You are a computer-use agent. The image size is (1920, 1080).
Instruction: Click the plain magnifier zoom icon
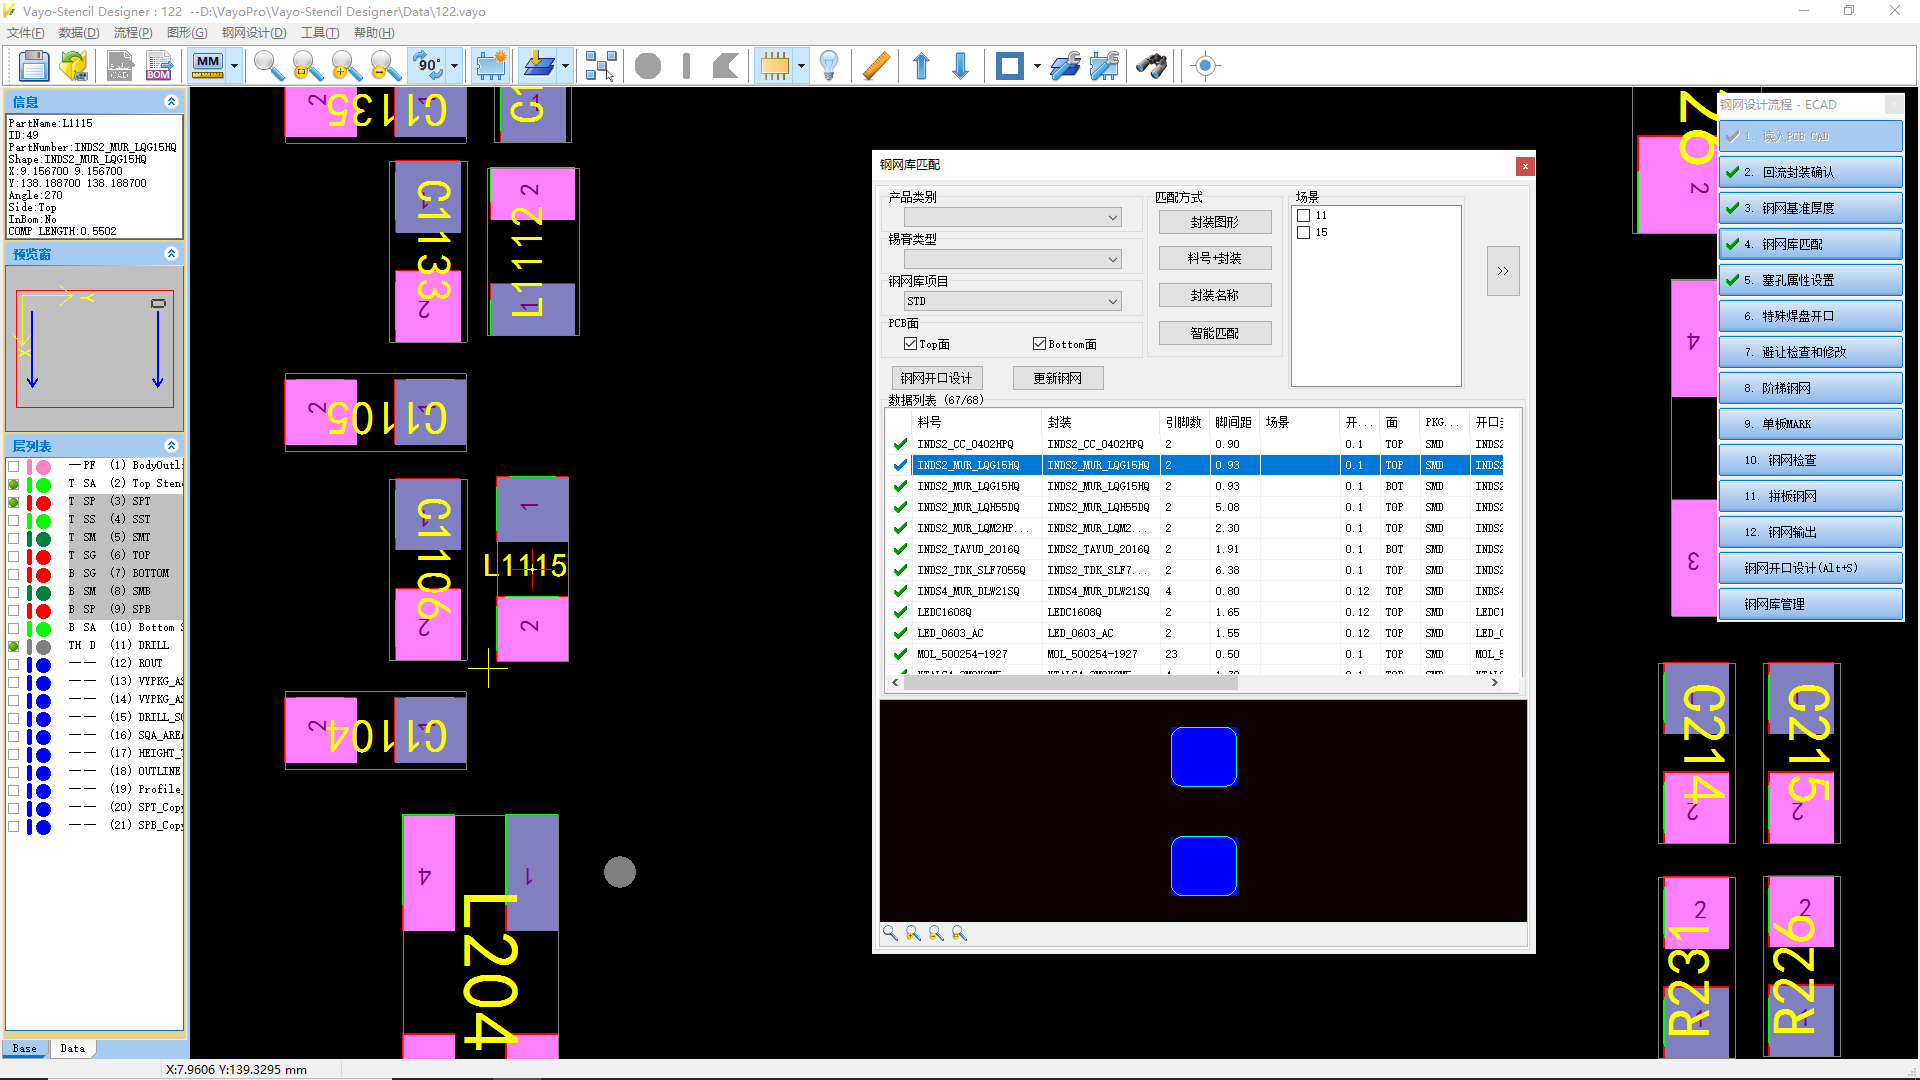tap(267, 67)
